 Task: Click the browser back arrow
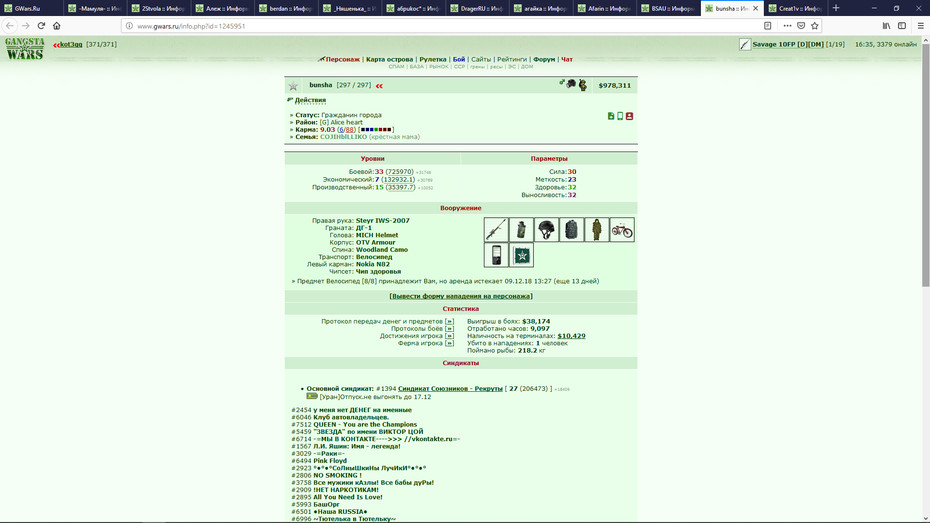click(x=9, y=25)
